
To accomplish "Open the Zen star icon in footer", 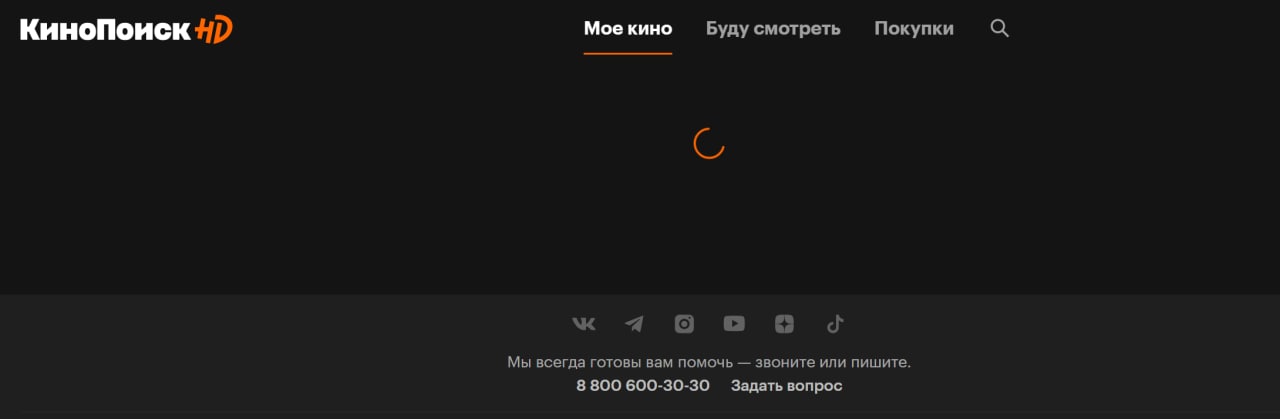I will 785,323.
